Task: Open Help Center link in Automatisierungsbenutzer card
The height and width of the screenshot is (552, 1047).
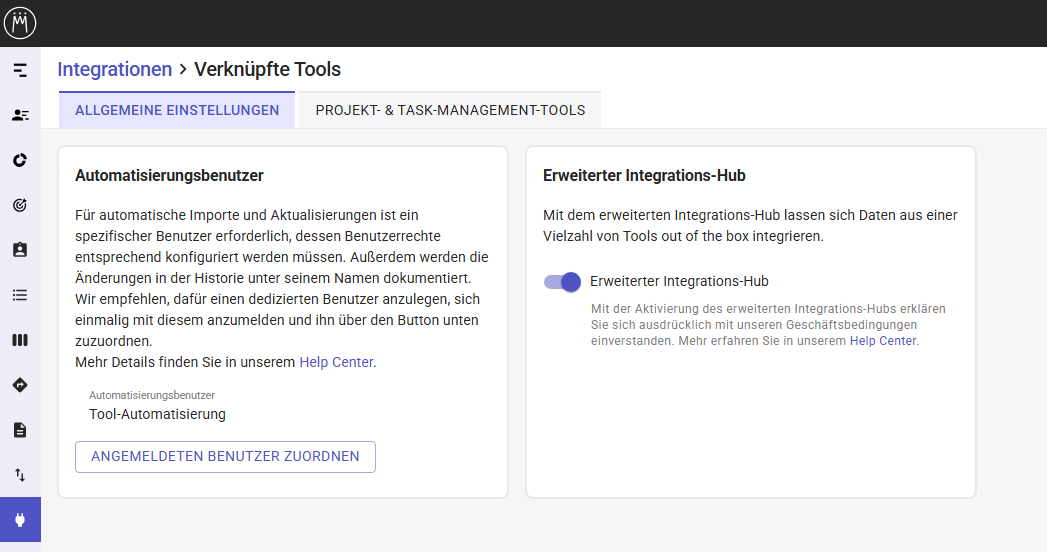Action: click(336, 362)
